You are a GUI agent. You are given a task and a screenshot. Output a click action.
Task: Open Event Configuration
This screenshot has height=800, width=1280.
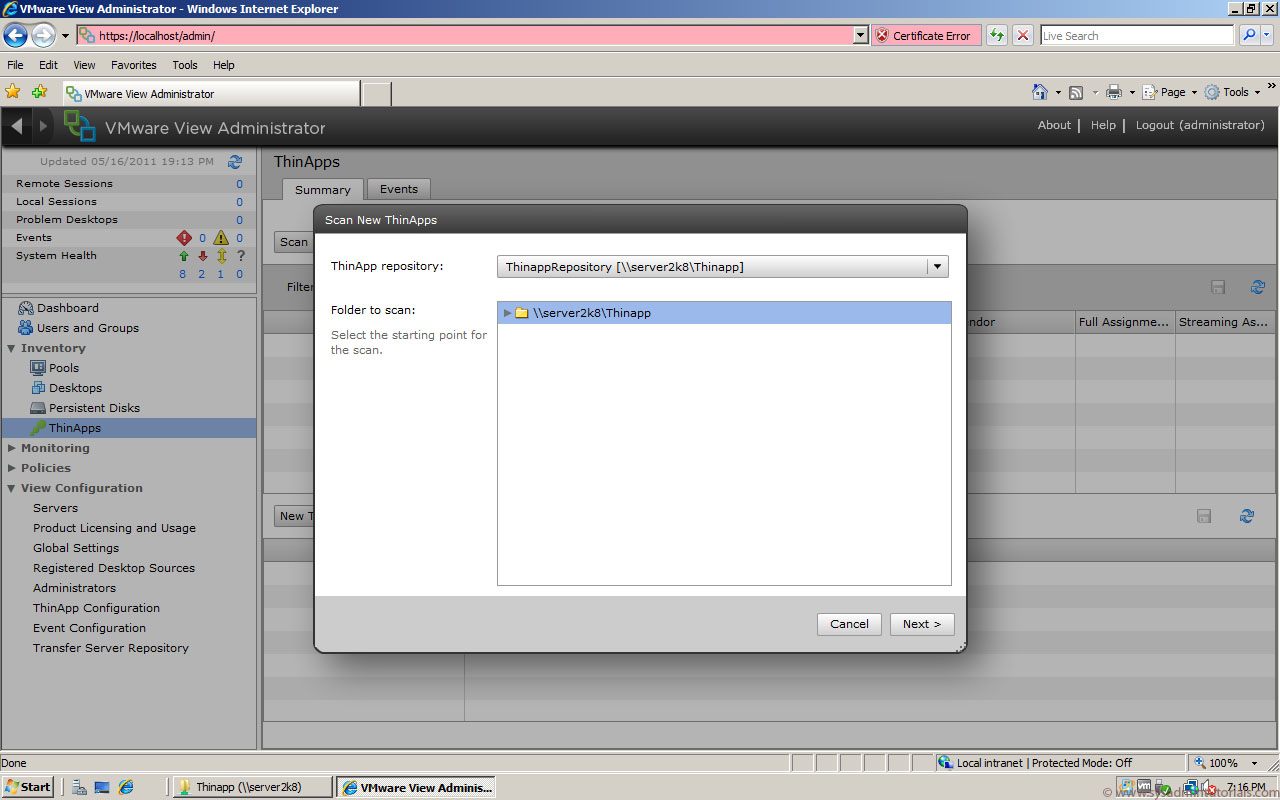89,628
